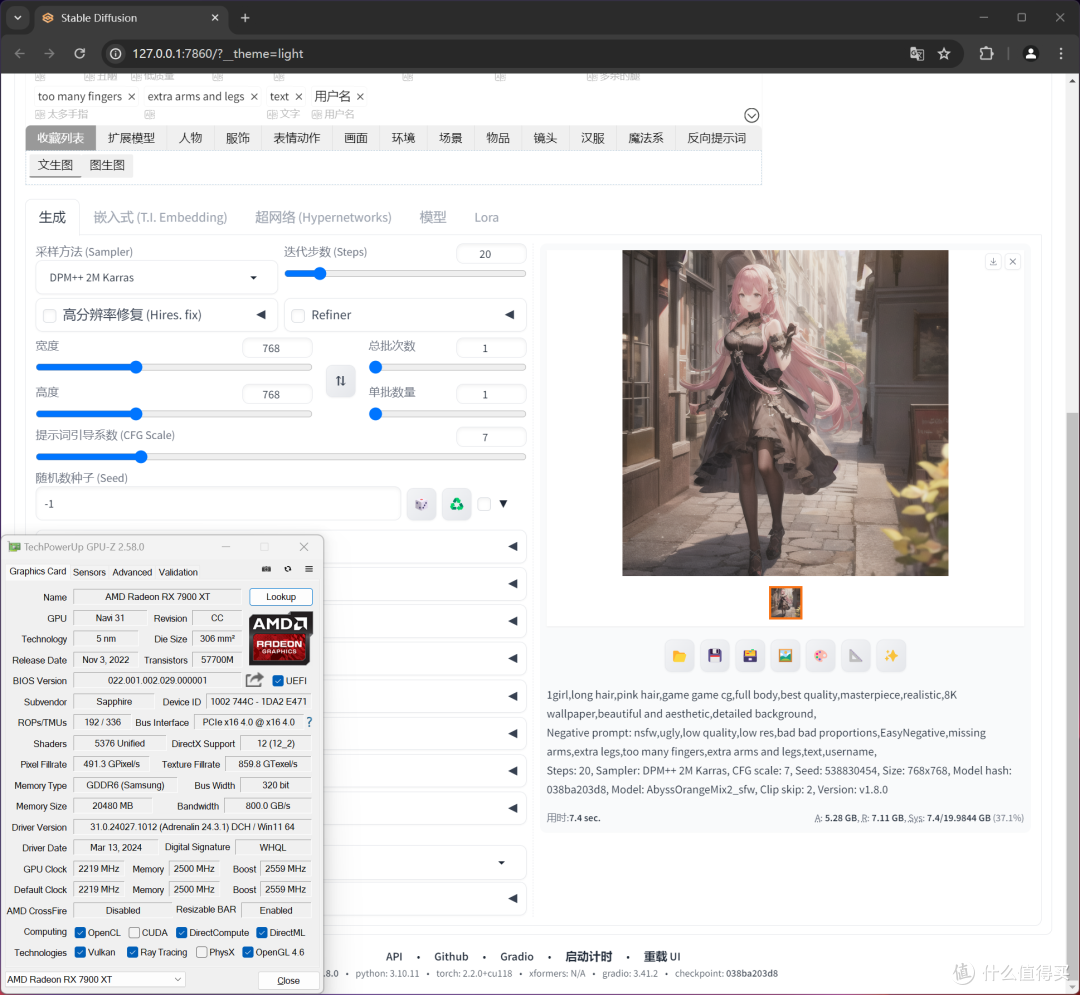Viewport: 1080px width, 995px height.
Task: Toggle the CUDA checkbox in GPU-Z
Action: point(134,932)
